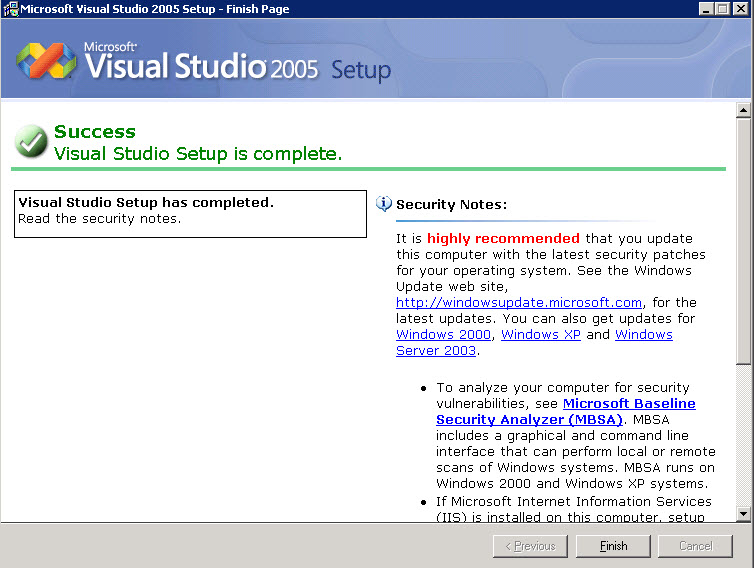The width and height of the screenshot is (754, 568).
Task: Click 'Visual Studio Setup has completed.' text
Action: point(146,202)
